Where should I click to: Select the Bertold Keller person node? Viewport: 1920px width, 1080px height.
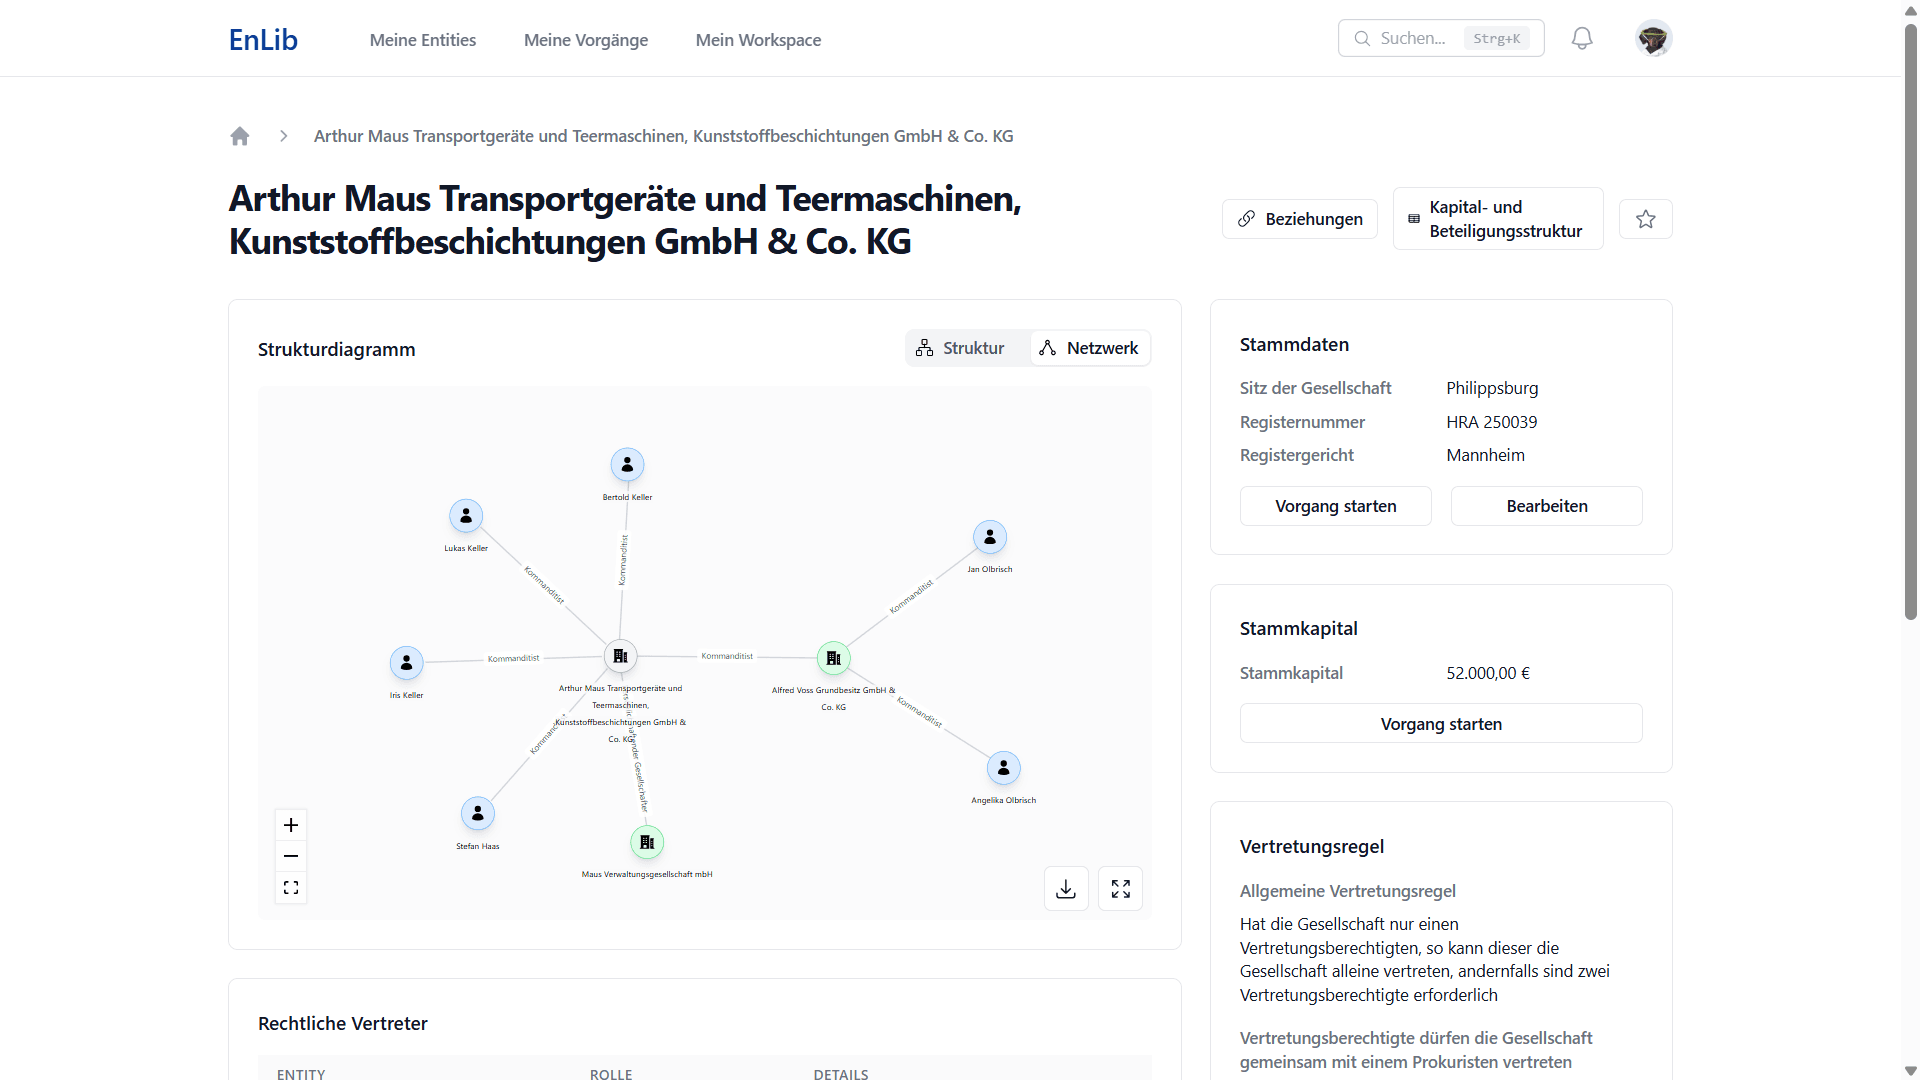[x=626, y=463]
